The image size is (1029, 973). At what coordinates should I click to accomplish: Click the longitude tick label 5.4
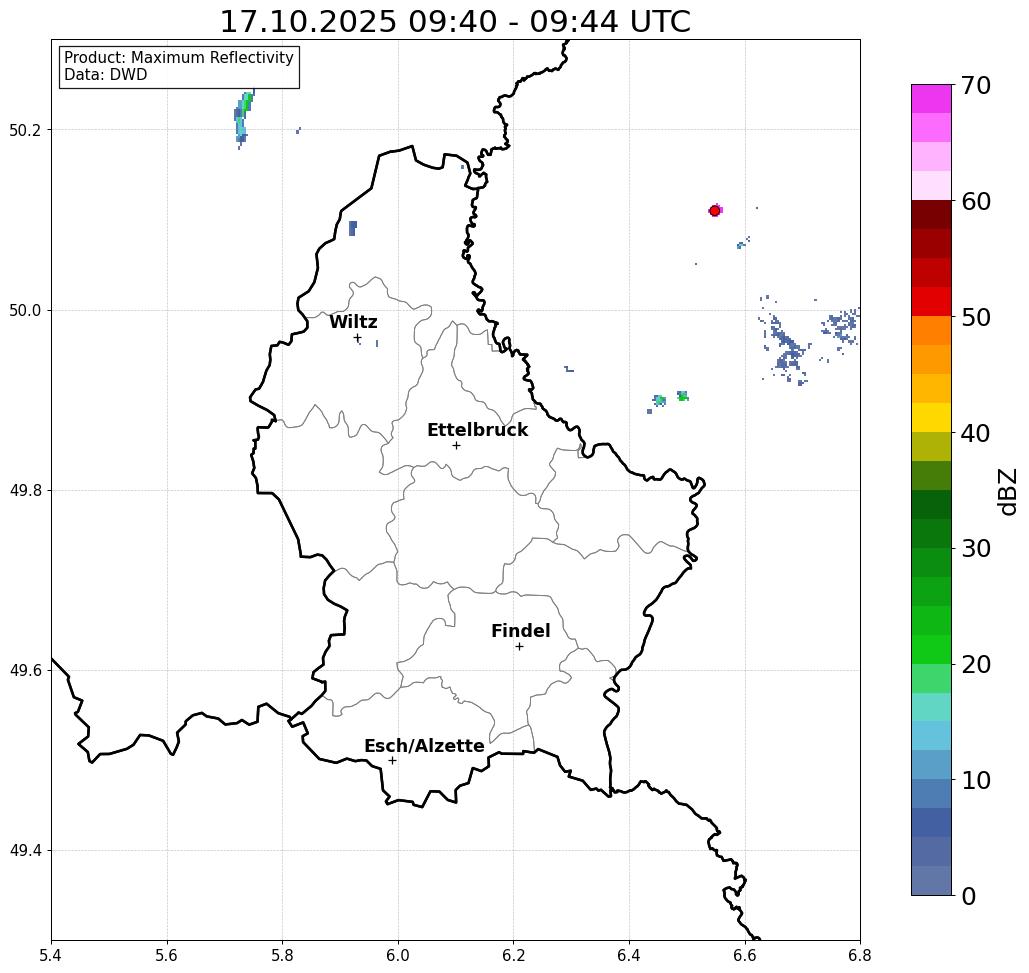pyautogui.click(x=51, y=955)
